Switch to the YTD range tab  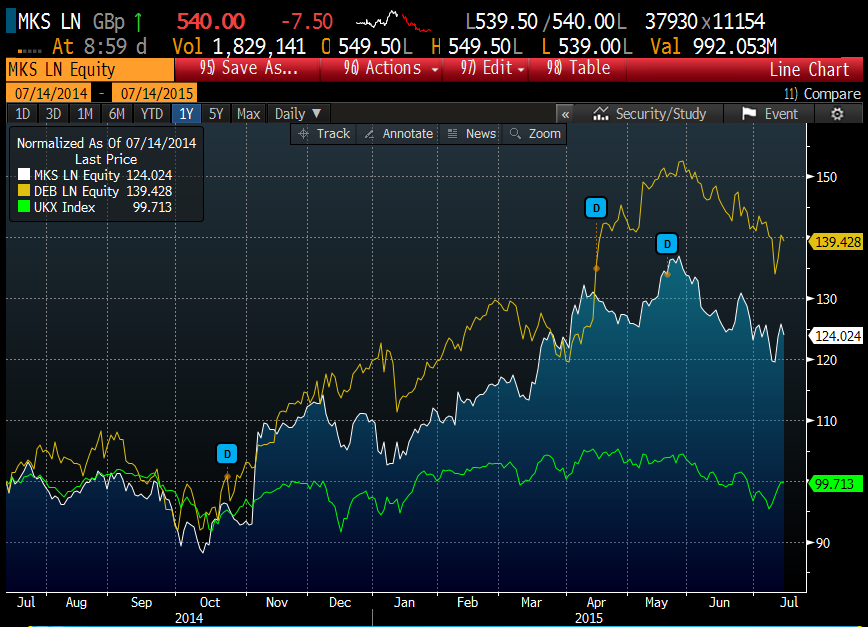pyautogui.click(x=152, y=114)
